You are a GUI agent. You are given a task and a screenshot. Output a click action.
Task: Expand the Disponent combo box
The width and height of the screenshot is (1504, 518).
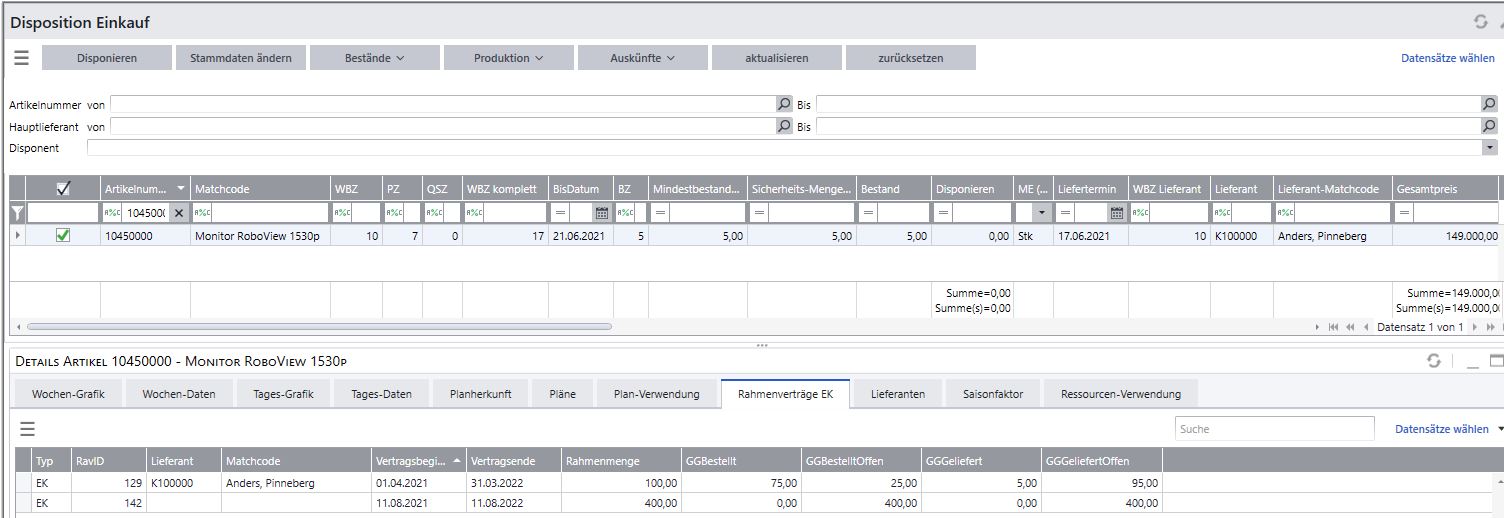pos(1490,148)
